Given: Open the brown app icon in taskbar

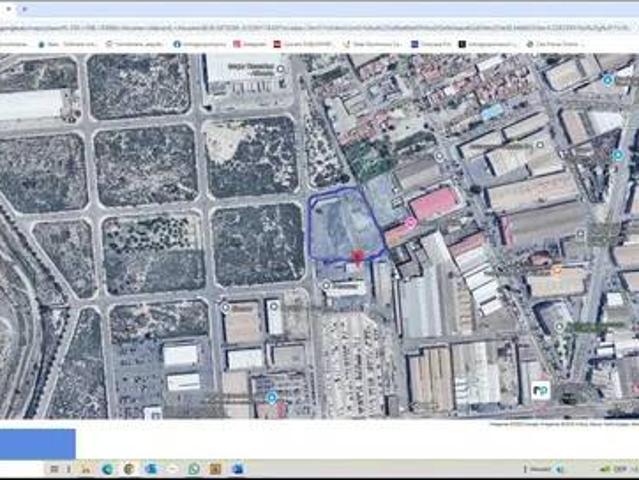Looking at the screenshot, I should coord(215,469).
